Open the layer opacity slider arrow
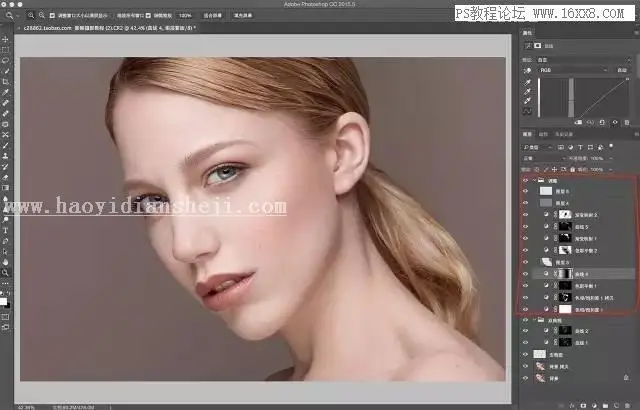640x410 pixels. click(611, 158)
